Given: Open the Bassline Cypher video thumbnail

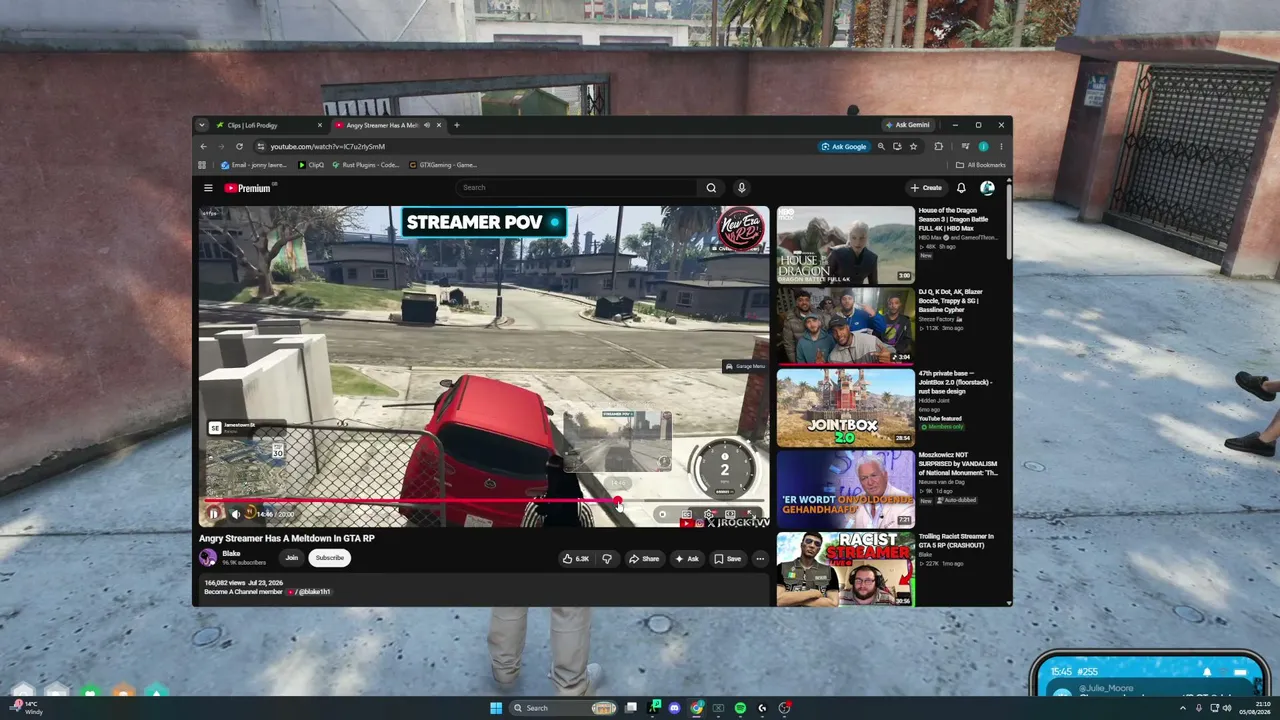Looking at the screenshot, I should pyautogui.click(x=845, y=326).
